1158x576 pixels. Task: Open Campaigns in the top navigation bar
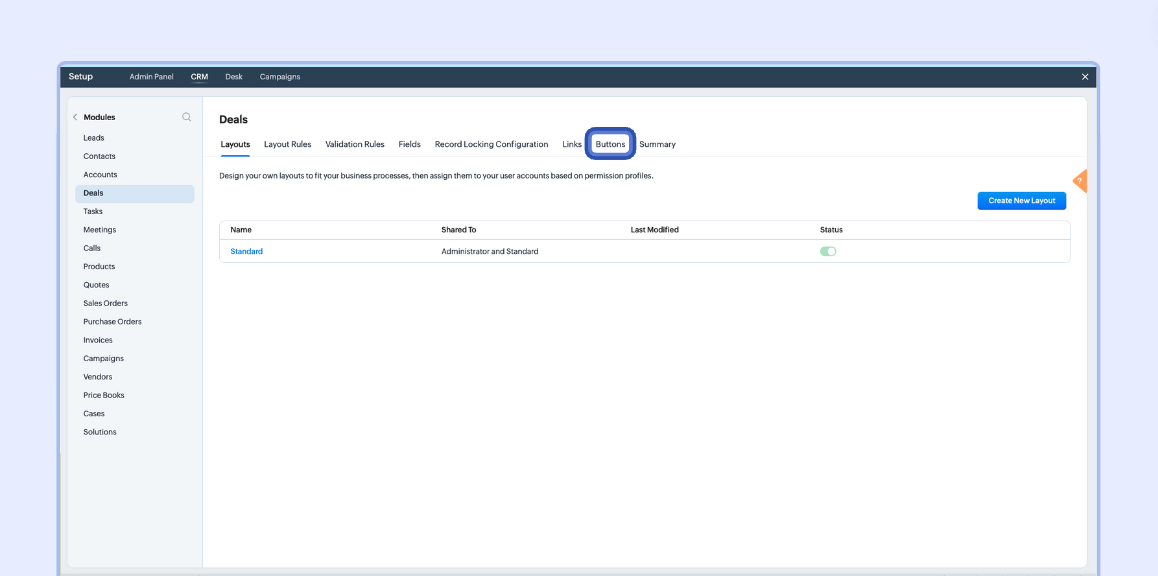(279, 77)
